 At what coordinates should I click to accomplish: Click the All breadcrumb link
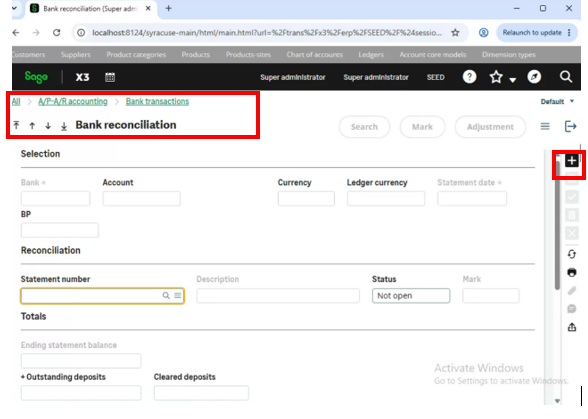16,101
